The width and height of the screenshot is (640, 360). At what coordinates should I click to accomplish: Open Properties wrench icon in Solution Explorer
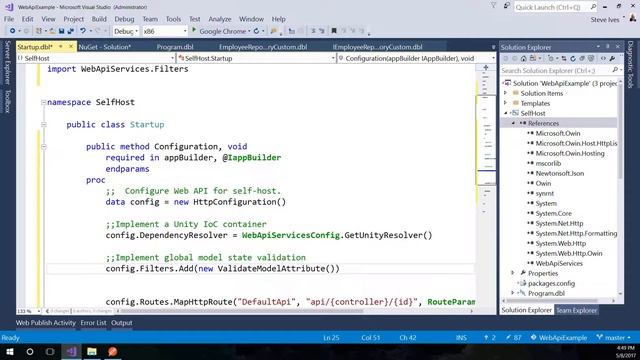pos(612,59)
